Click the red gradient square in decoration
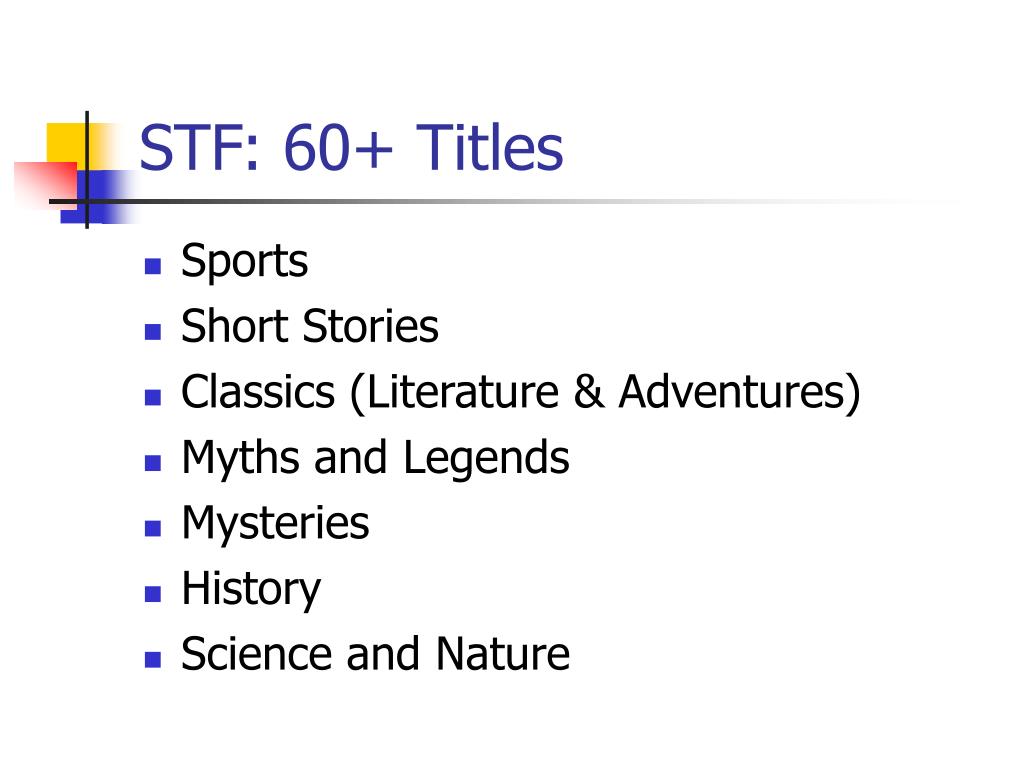Screen dimensions: 1024x768 coord(46,185)
